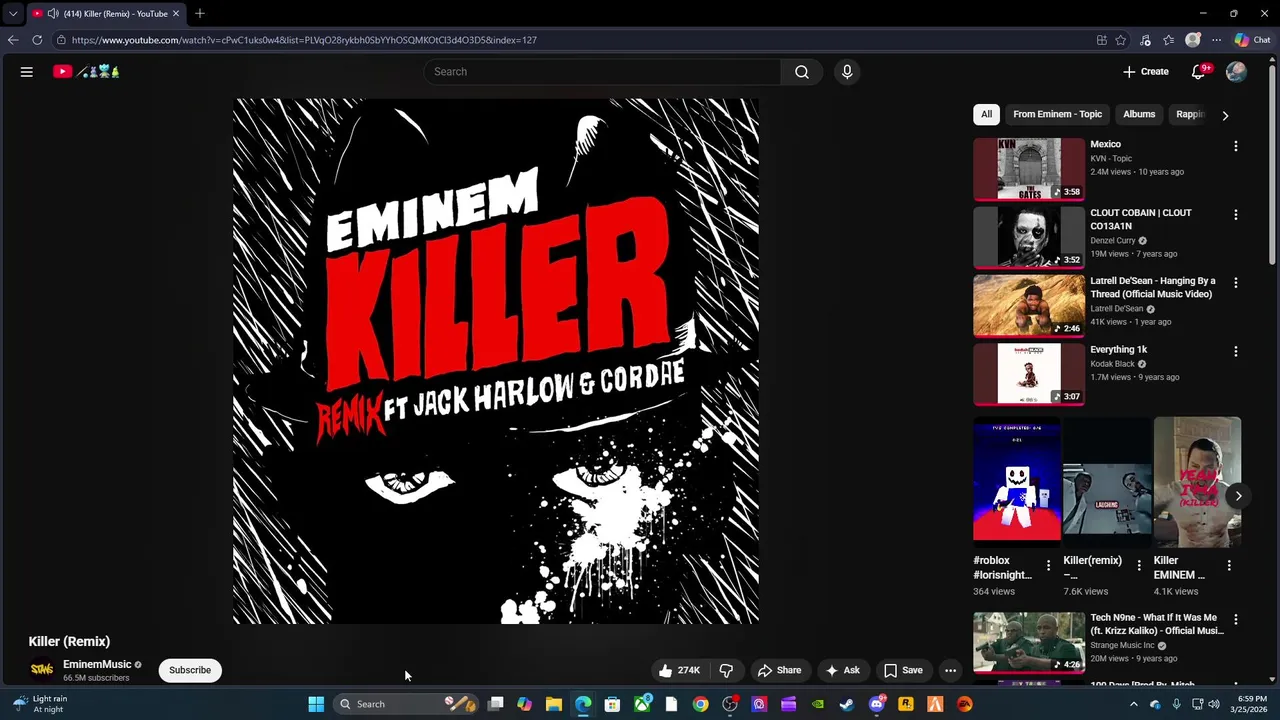The width and height of the screenshot is (1280, 720).
Task: Open the YouTube account avatar menu
Action: coord(1236,72)
